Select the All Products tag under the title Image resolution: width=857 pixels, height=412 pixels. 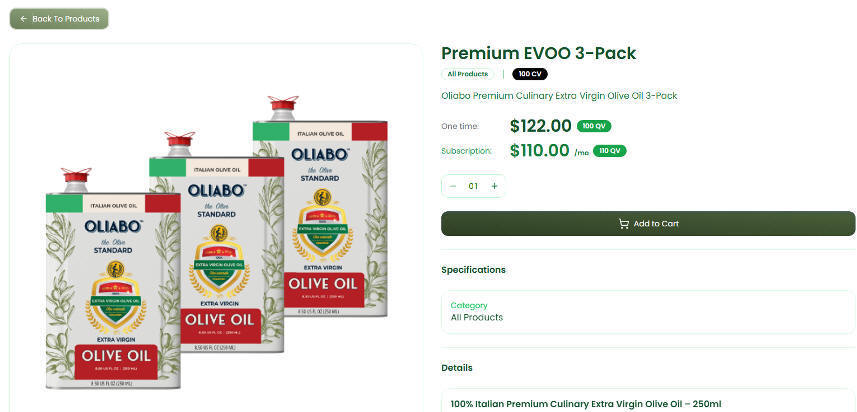pos(468,74)
